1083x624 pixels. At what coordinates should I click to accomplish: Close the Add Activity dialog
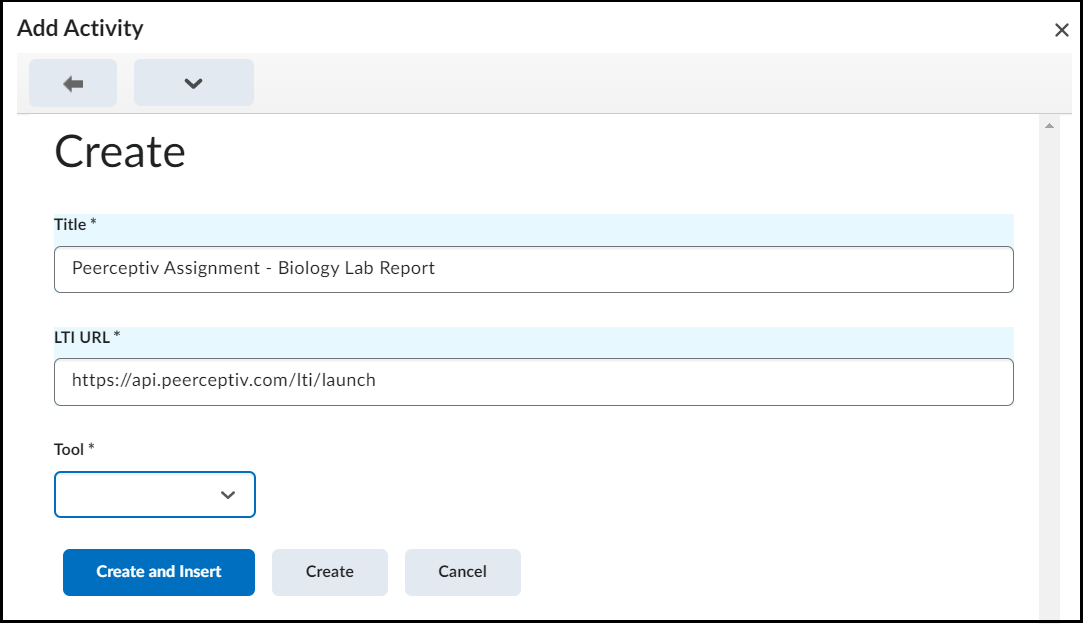(1061, 30)
